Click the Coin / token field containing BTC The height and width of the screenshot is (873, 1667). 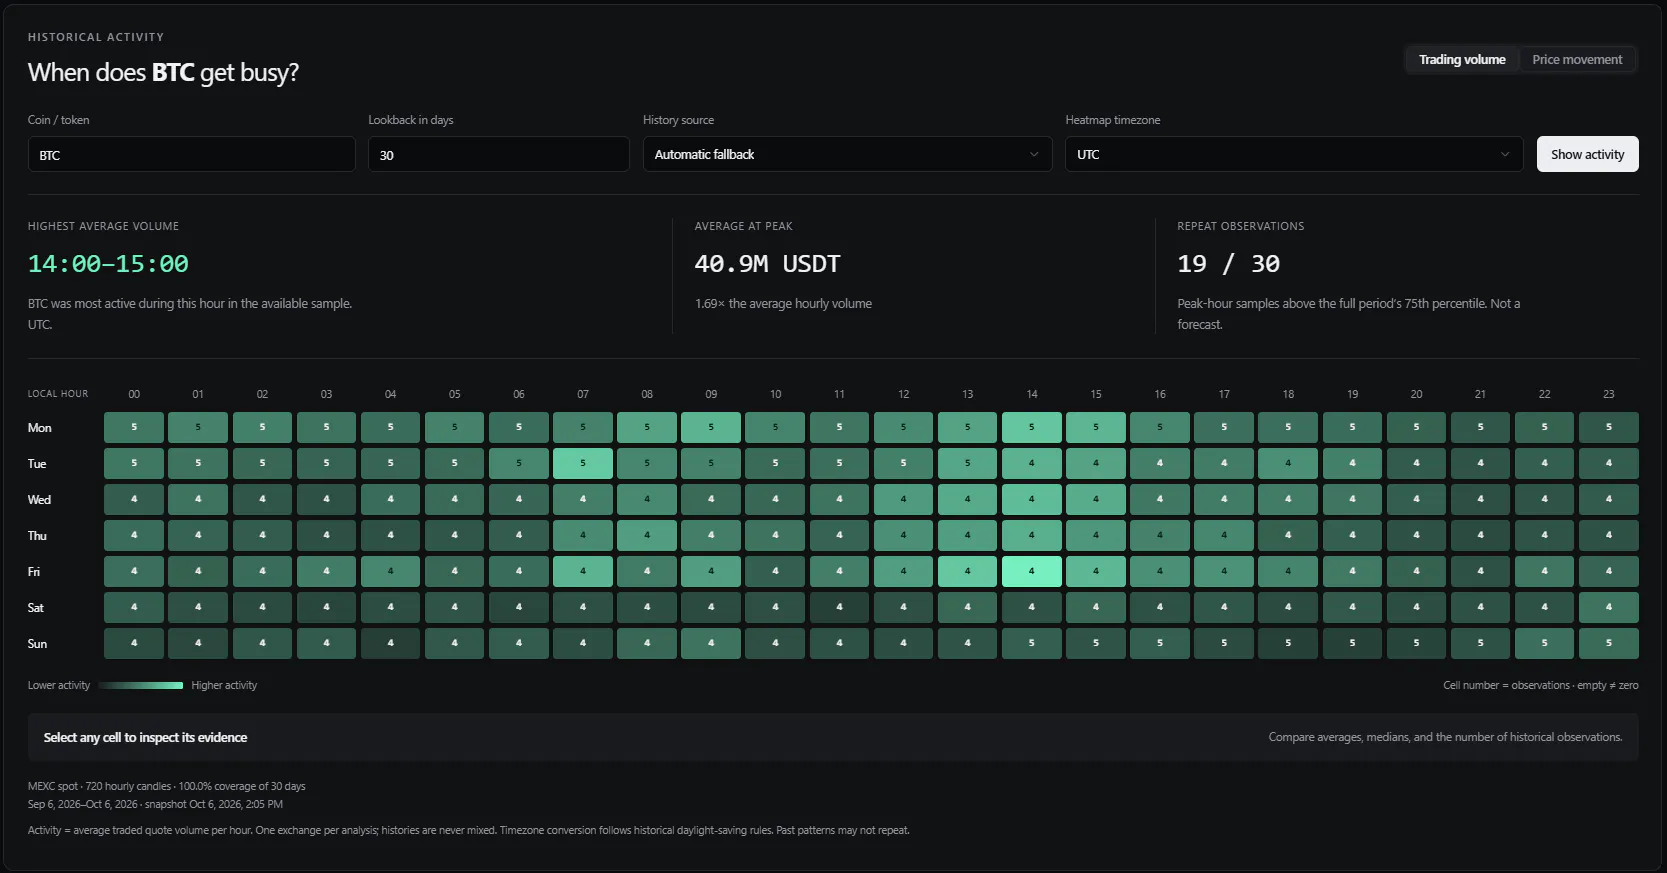pos(191,155)
